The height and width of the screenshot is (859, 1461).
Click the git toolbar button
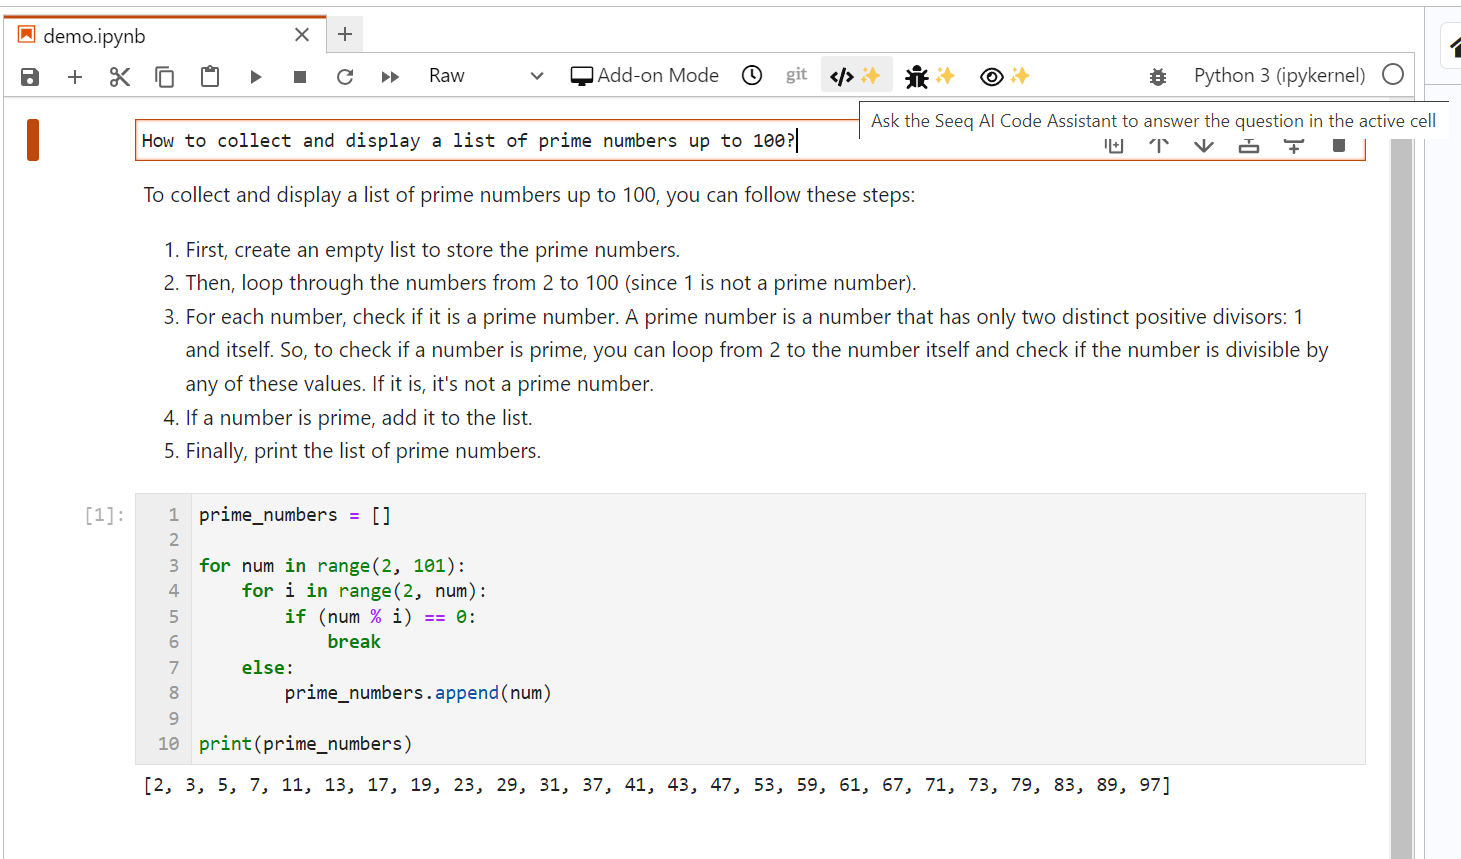coord(796,75)
